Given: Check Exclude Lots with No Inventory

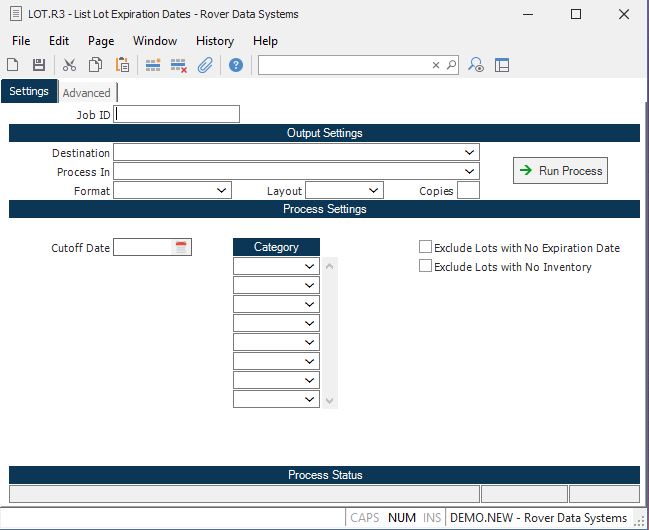Looking at the screenshot, I should tap(426, 266).
